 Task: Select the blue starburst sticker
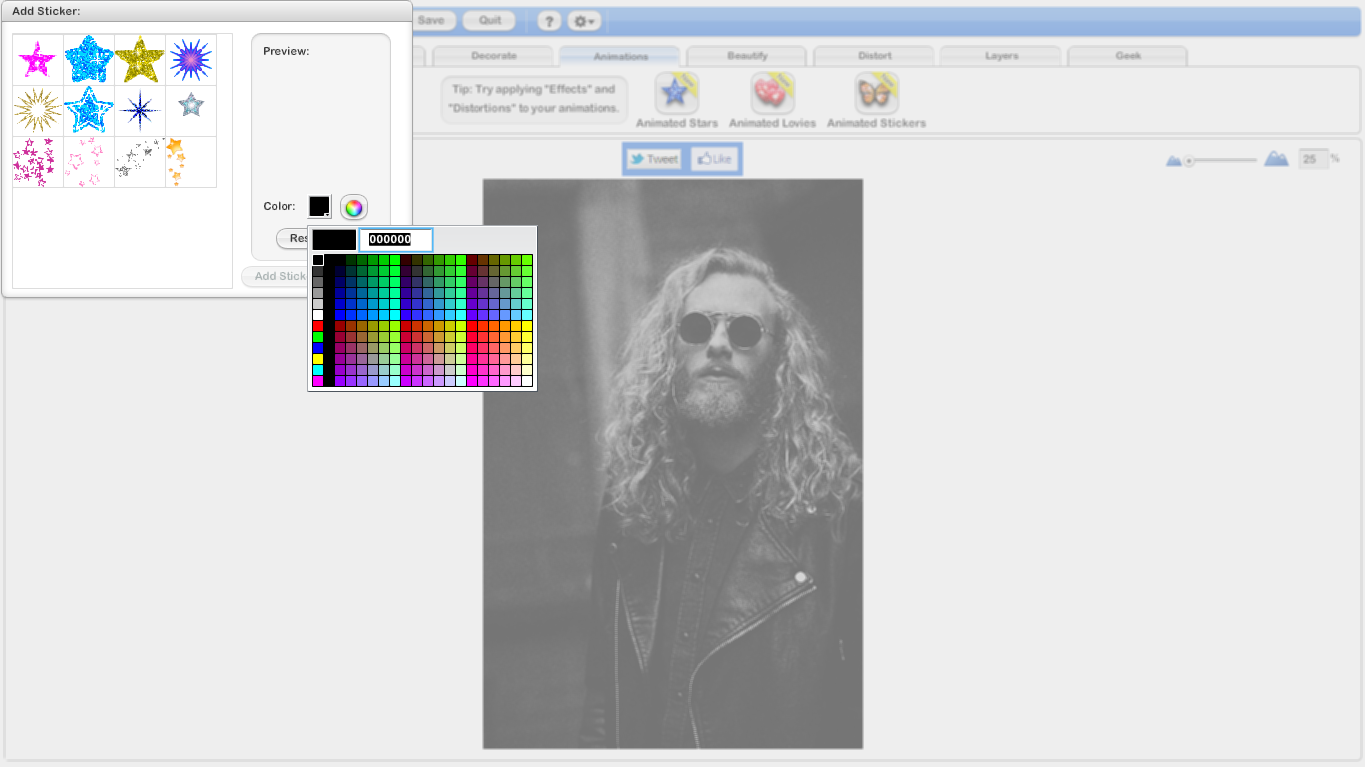point(190,58)
